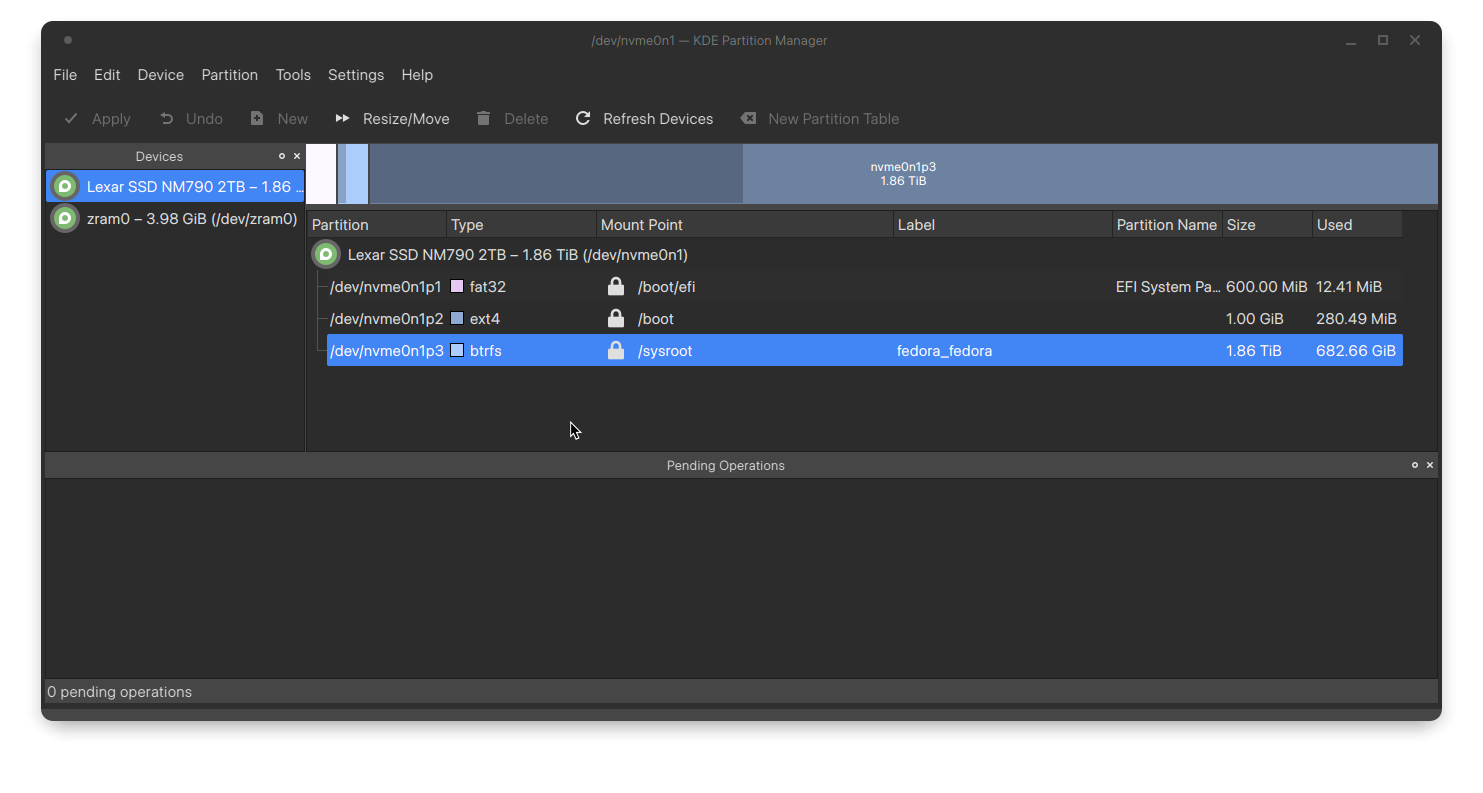
Task: Float the Devices panel
Action: (282, 156)
